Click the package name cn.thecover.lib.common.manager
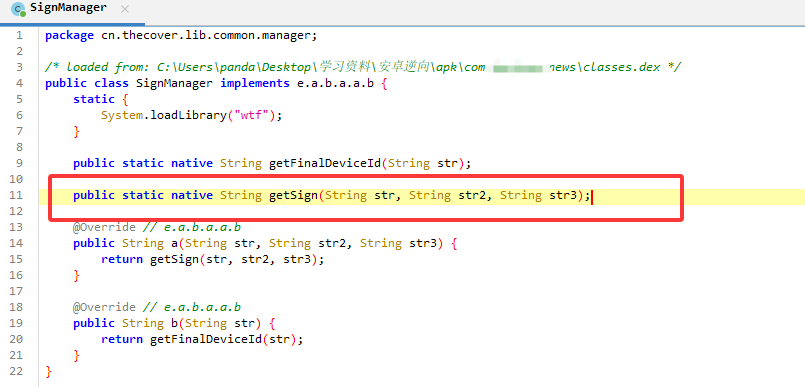This screenshot has height=387, width=805. 206,35
